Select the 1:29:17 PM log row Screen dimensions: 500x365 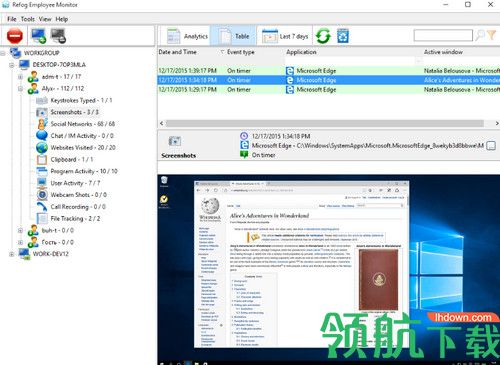(328, 90)
